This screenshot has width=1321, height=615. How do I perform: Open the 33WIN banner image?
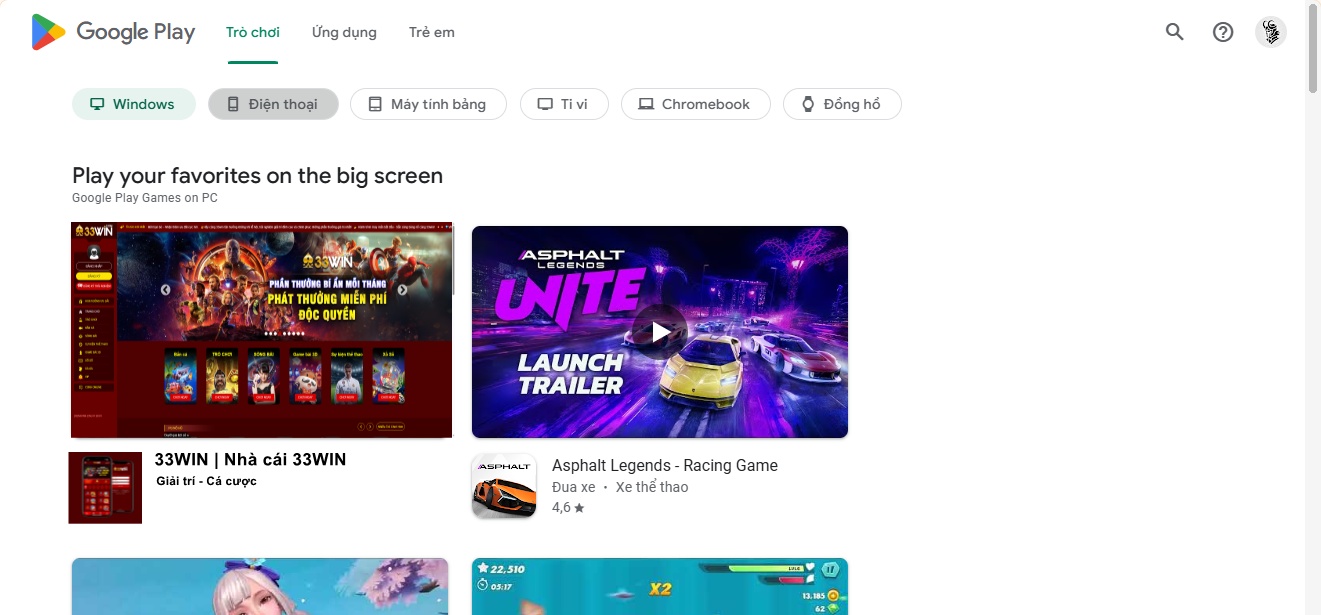(x=261, y=330)
